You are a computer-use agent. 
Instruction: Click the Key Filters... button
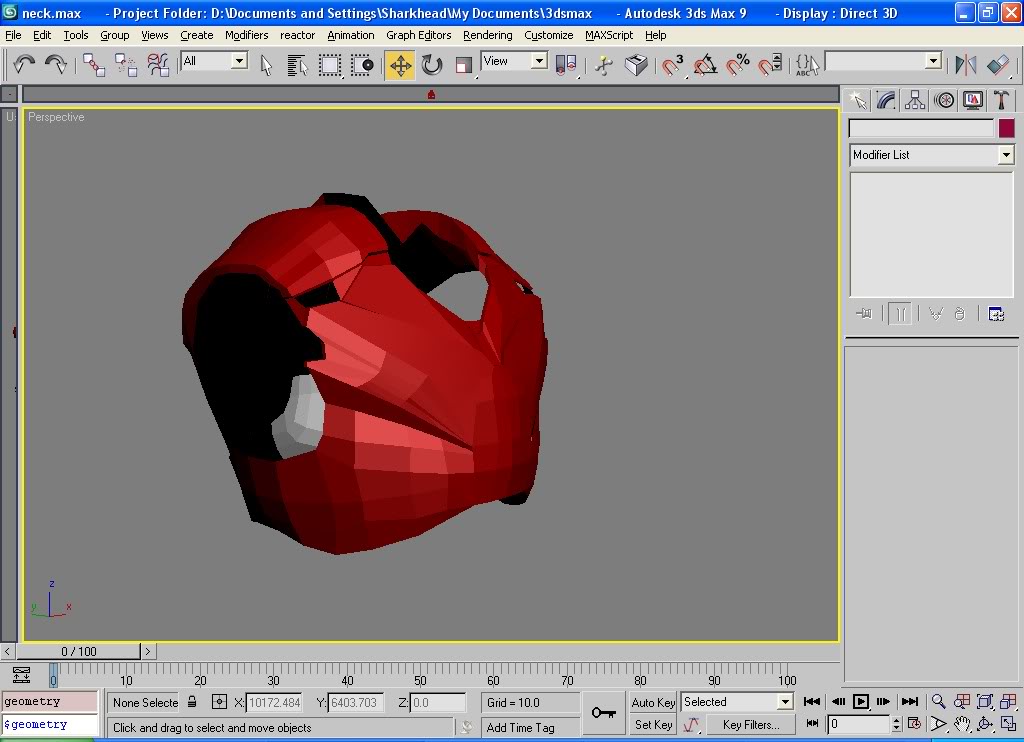[749, 725]
